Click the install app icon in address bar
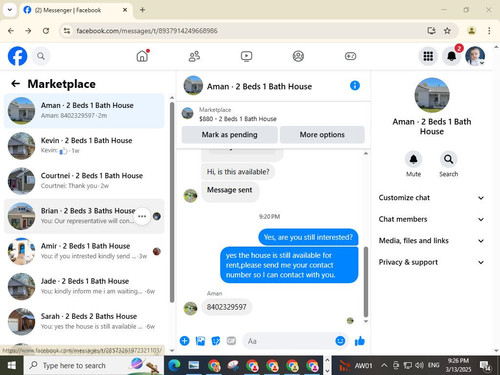This screenshot has width=500, height=375. [431, 31]
